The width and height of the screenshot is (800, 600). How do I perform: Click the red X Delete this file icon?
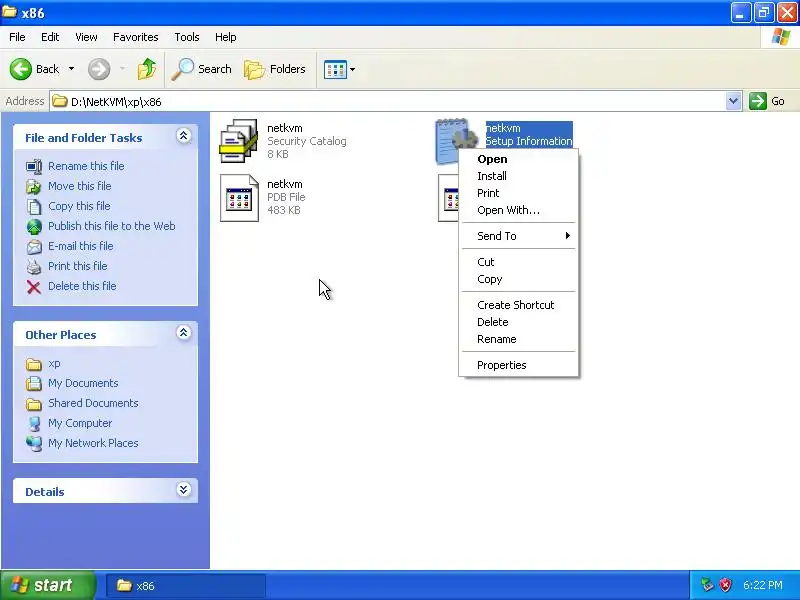[x=34, y=287]
